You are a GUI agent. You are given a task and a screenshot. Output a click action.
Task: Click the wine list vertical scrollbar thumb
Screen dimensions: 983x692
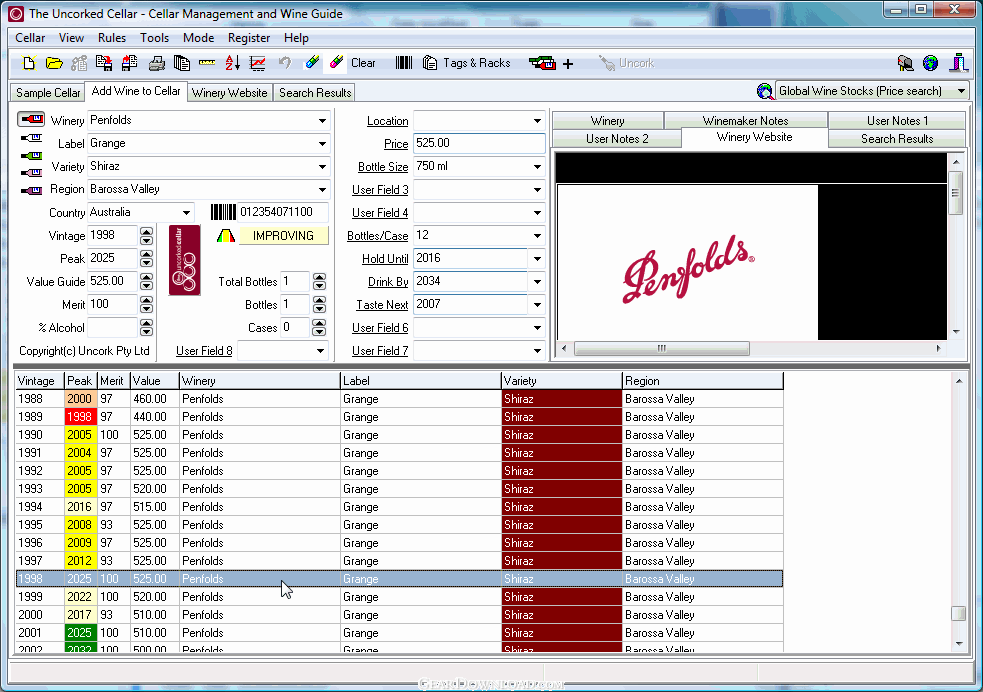point(959,613)
